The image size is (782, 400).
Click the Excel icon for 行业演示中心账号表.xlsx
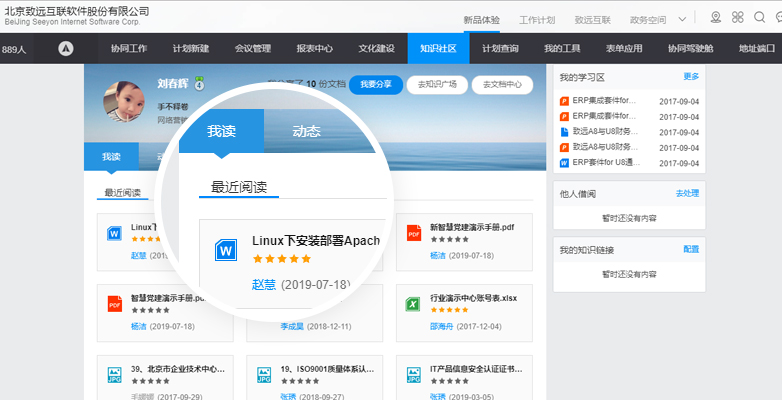click(414, 303)
